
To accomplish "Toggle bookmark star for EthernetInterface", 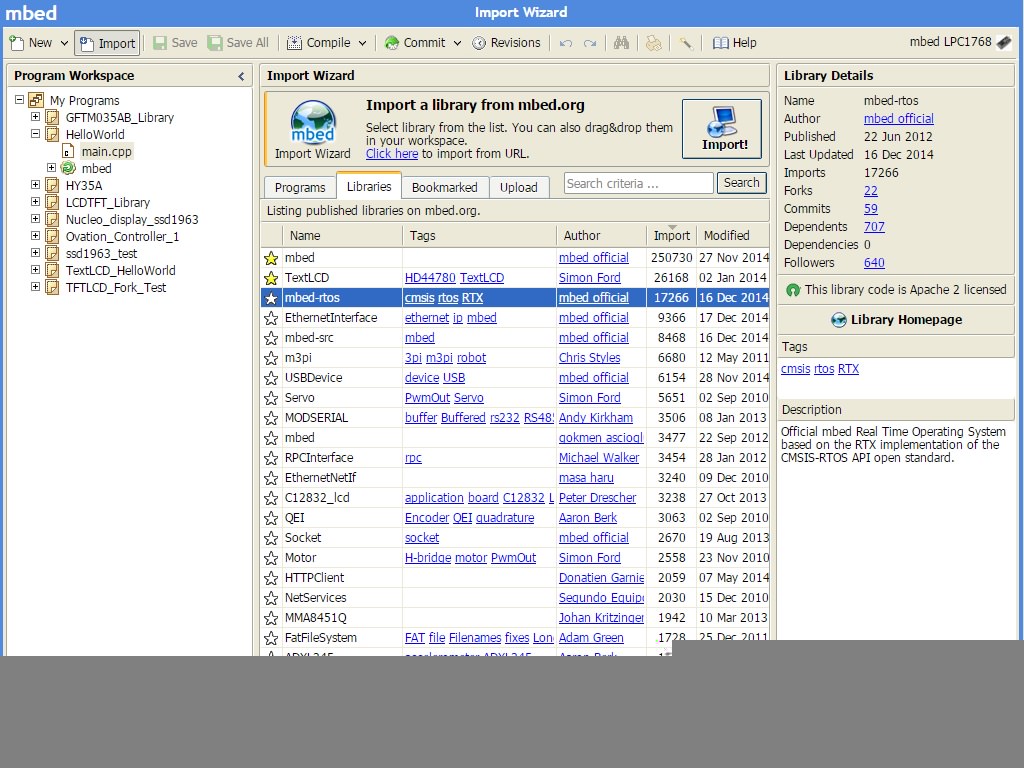I will (271, 318).
